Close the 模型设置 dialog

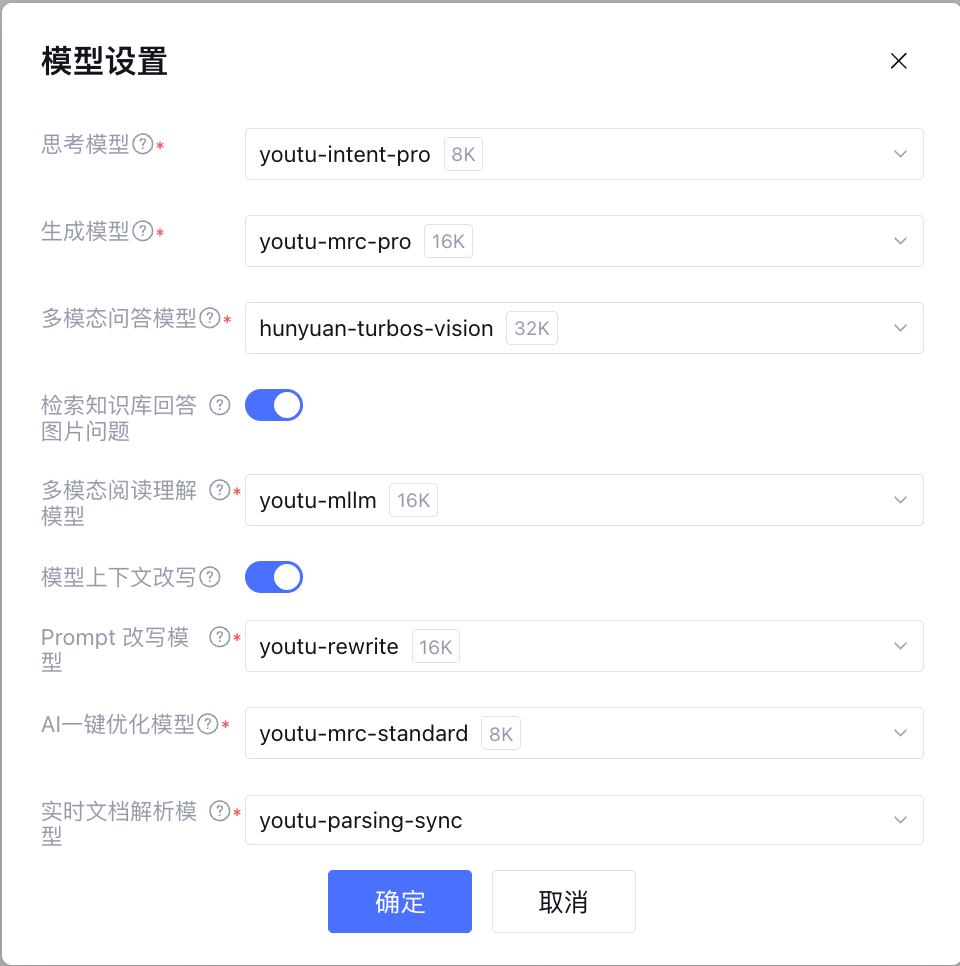[898, 61]
